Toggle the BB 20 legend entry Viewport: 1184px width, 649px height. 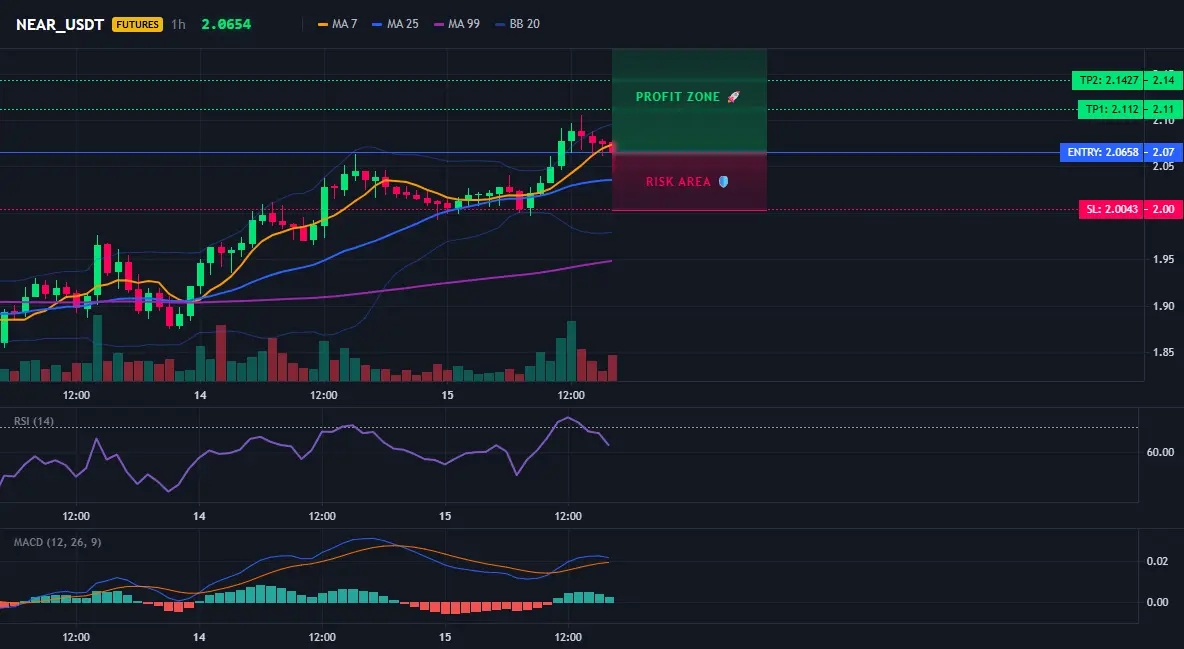click(517, 24)
